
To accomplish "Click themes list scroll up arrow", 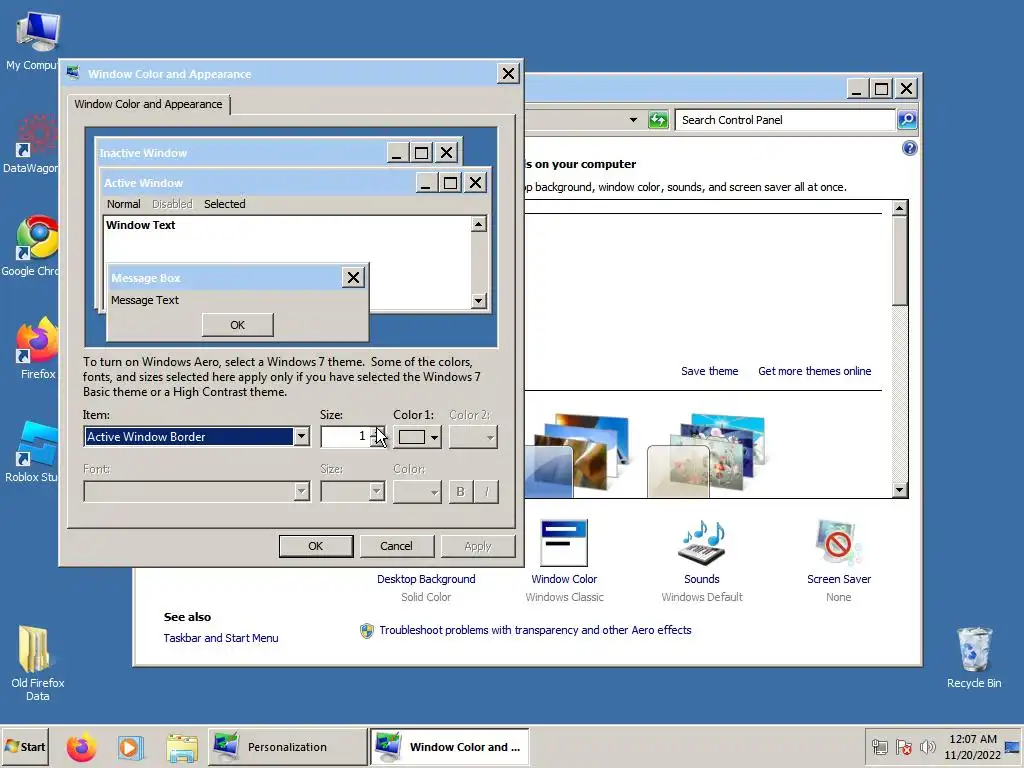I will [x=900, y=208].
